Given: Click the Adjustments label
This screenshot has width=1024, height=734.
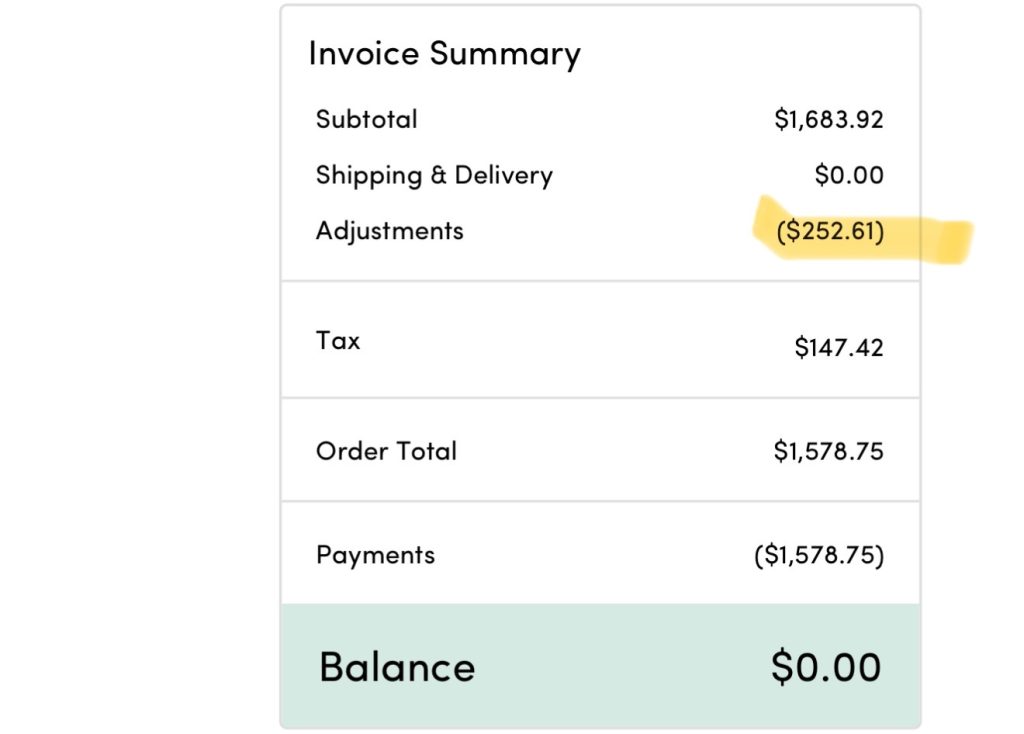Looking at the screenshot, I should 389,231.
